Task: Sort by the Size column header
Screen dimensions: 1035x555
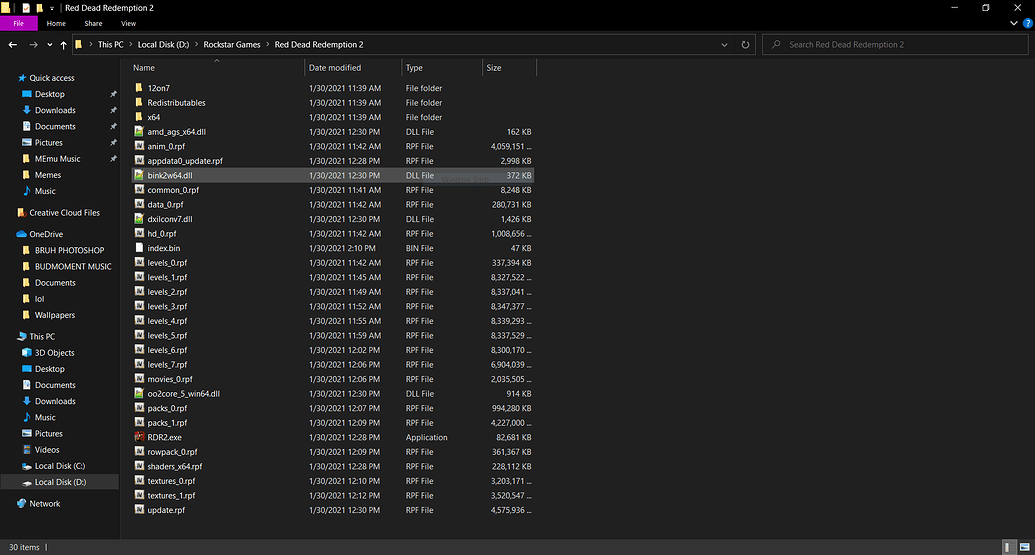Action: pos(509,67)
